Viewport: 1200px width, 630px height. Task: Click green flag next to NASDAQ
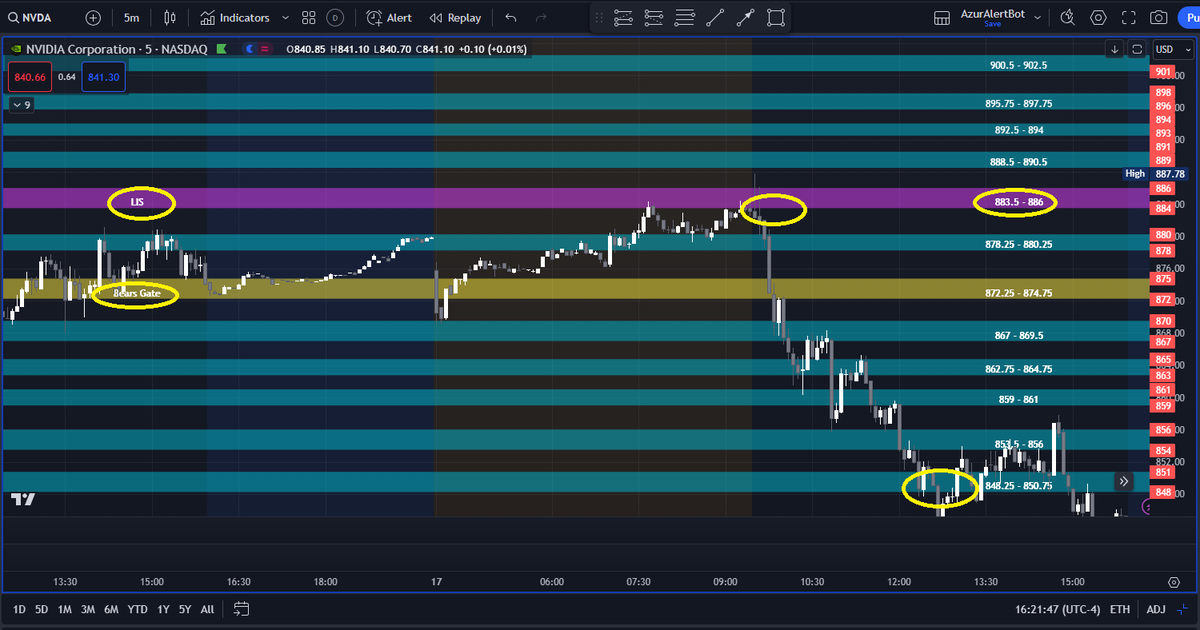pos(220,49)
